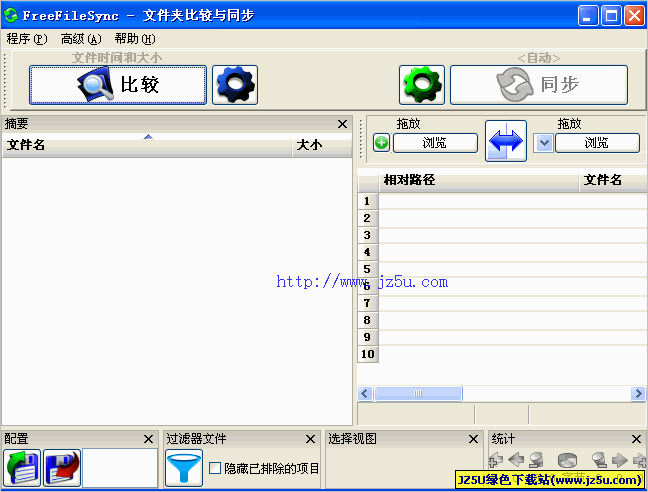The height and width of the screenshot is (492, 648).
Task: Click the 比较 (Compare) button
Action: click(118, 85)
